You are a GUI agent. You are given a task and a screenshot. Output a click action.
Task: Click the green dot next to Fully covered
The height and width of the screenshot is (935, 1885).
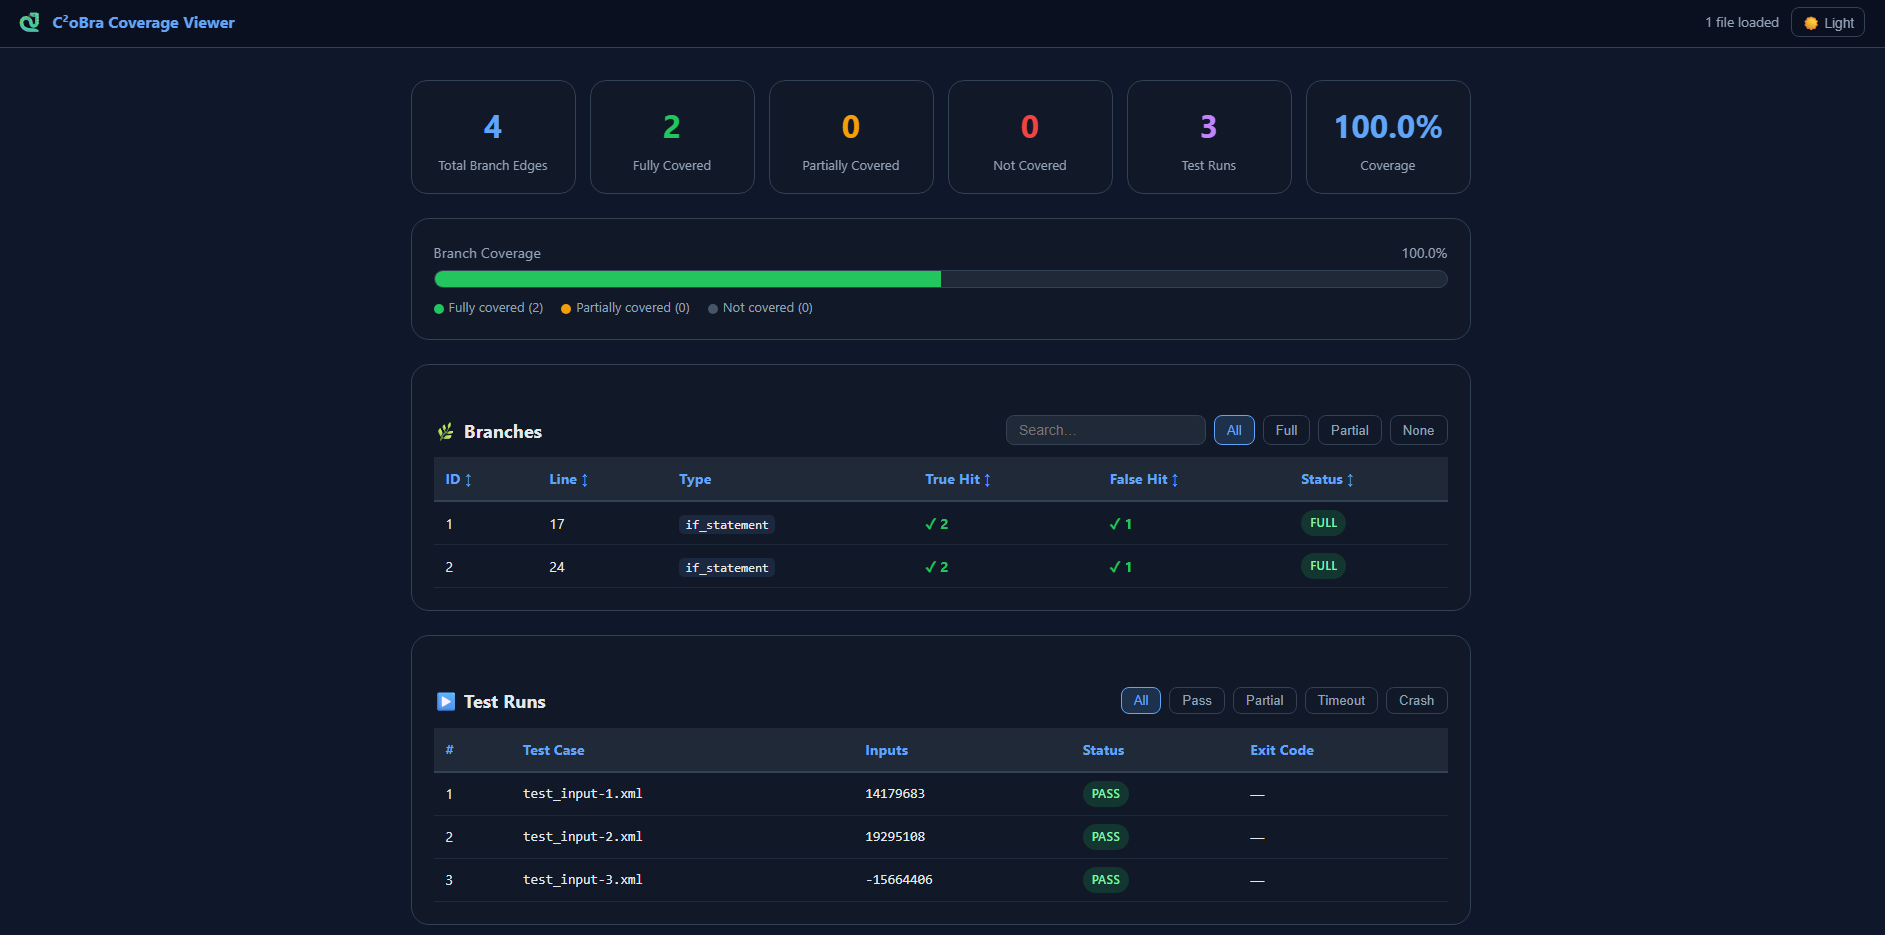click(x=438, y=308)
